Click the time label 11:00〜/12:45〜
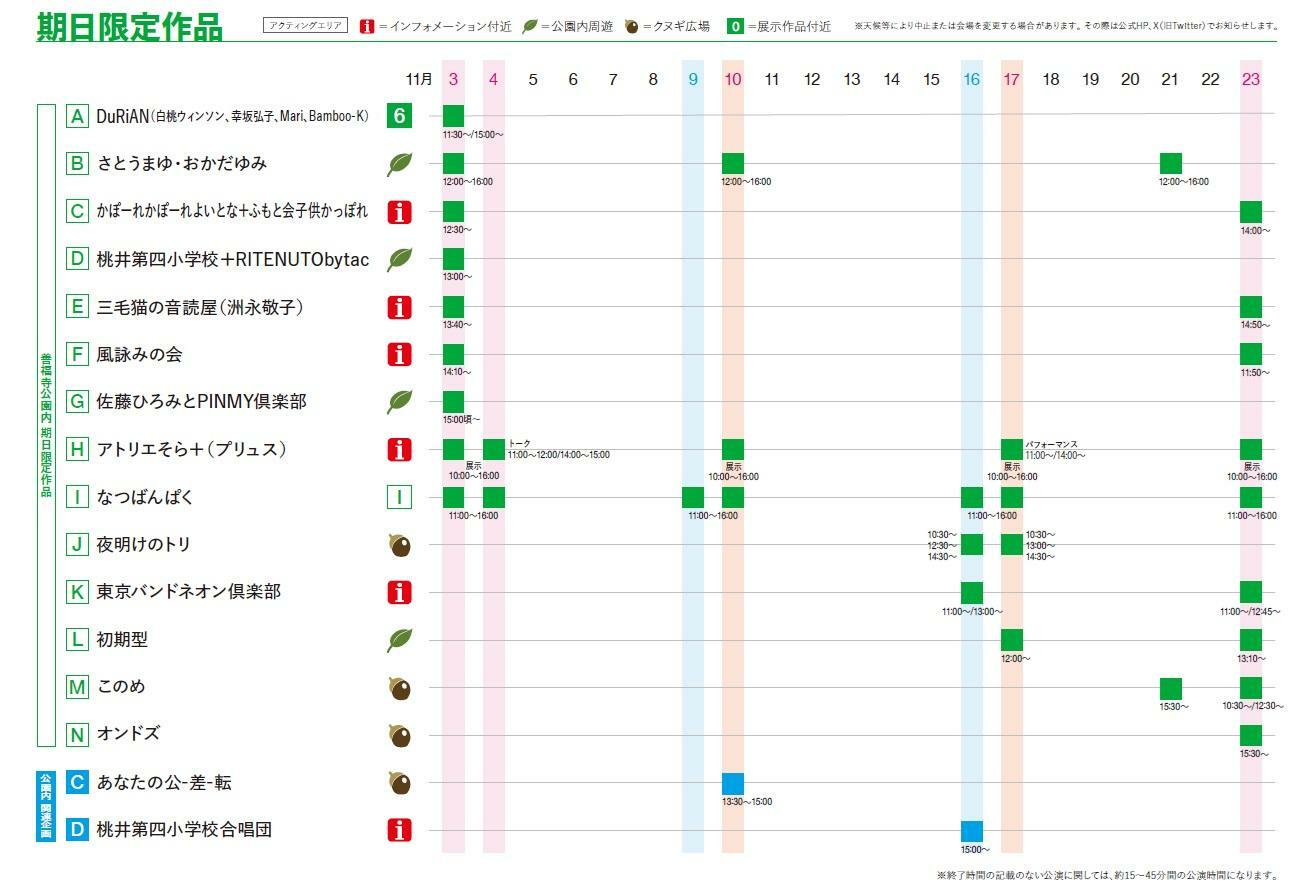 coord(1252,611)
